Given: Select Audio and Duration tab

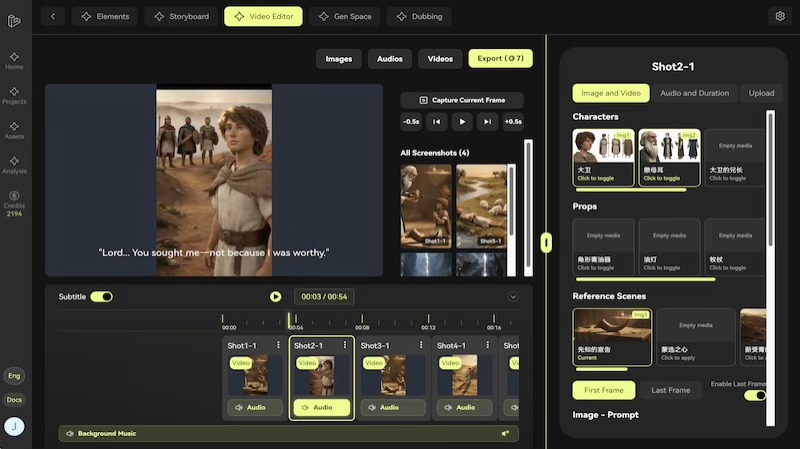Looking at the screenshot, I should click(694, 93).
